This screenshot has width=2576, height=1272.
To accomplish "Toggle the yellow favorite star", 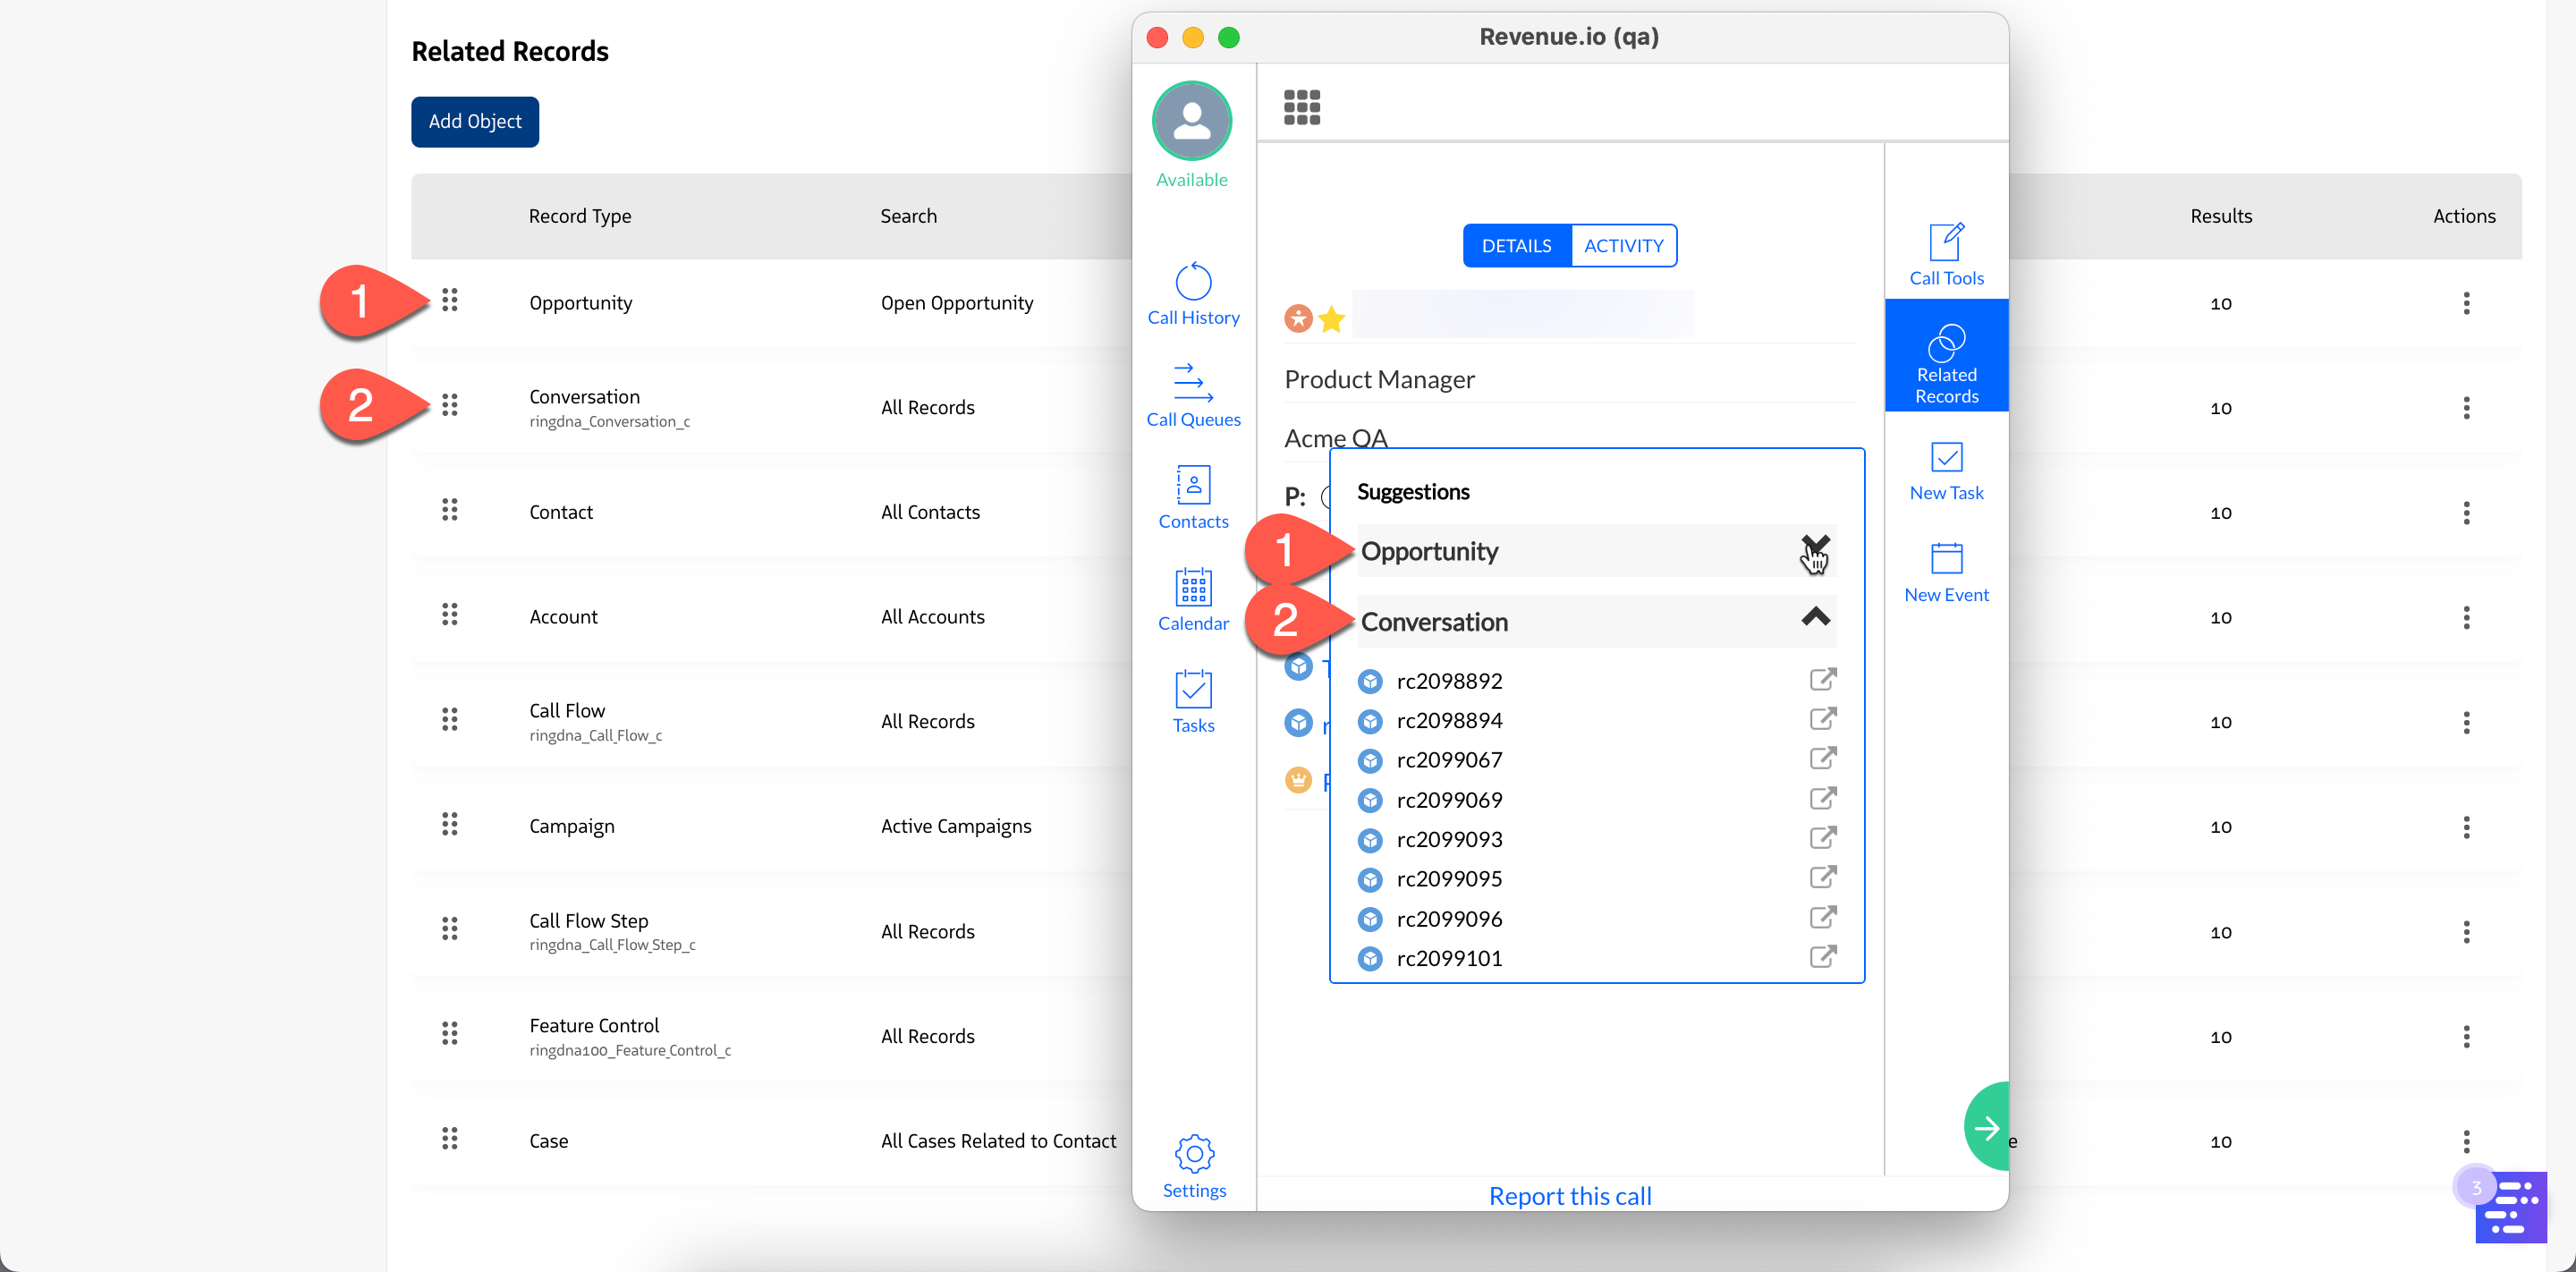I will [x=1331, y=319].
